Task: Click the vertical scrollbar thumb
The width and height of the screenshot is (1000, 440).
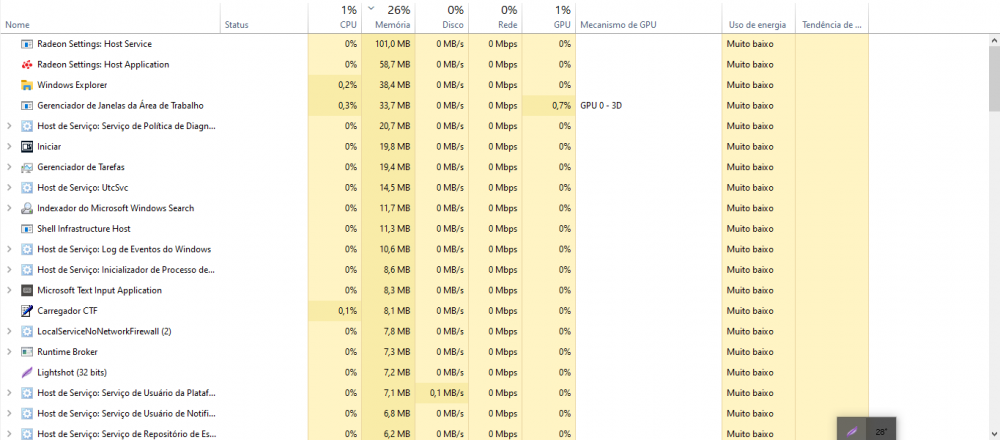Action: (x=993, y=75)
